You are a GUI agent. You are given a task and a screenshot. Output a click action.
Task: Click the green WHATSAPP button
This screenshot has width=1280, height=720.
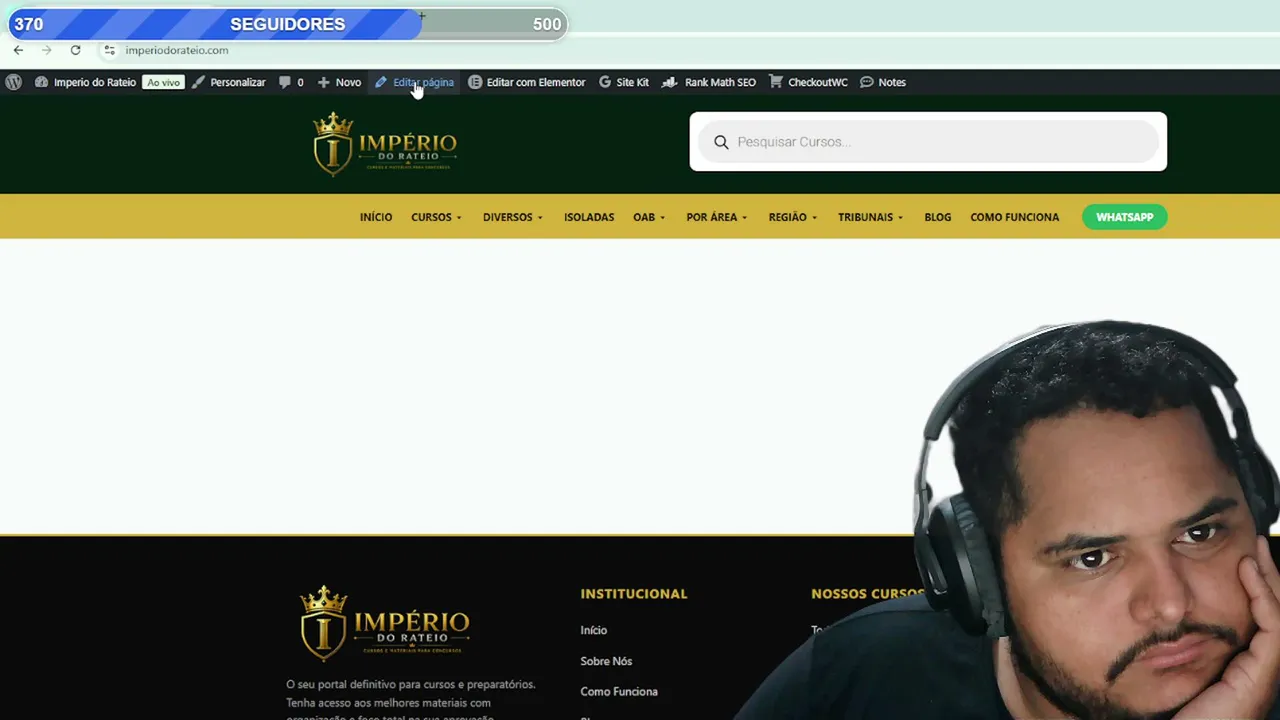[x=1124, y=217]
